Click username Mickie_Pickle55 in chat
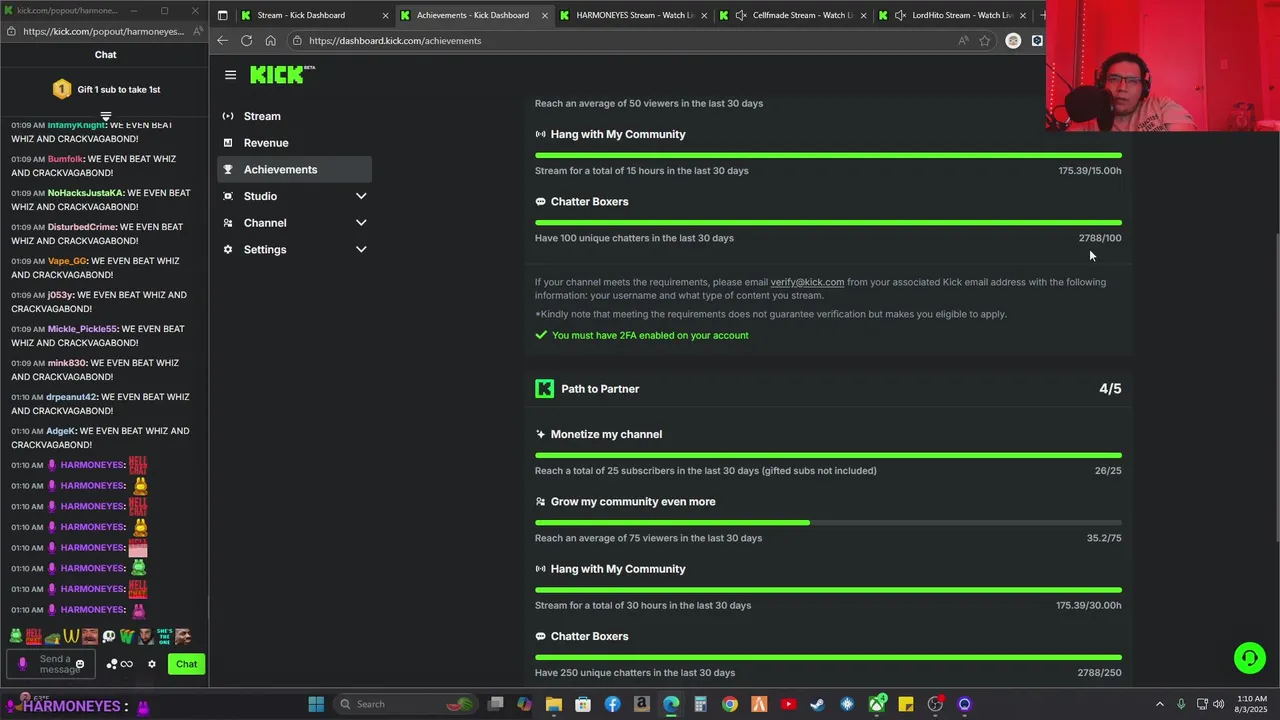Image resolution: width=1280 pixels, height=720 pixels. point(82,329)
